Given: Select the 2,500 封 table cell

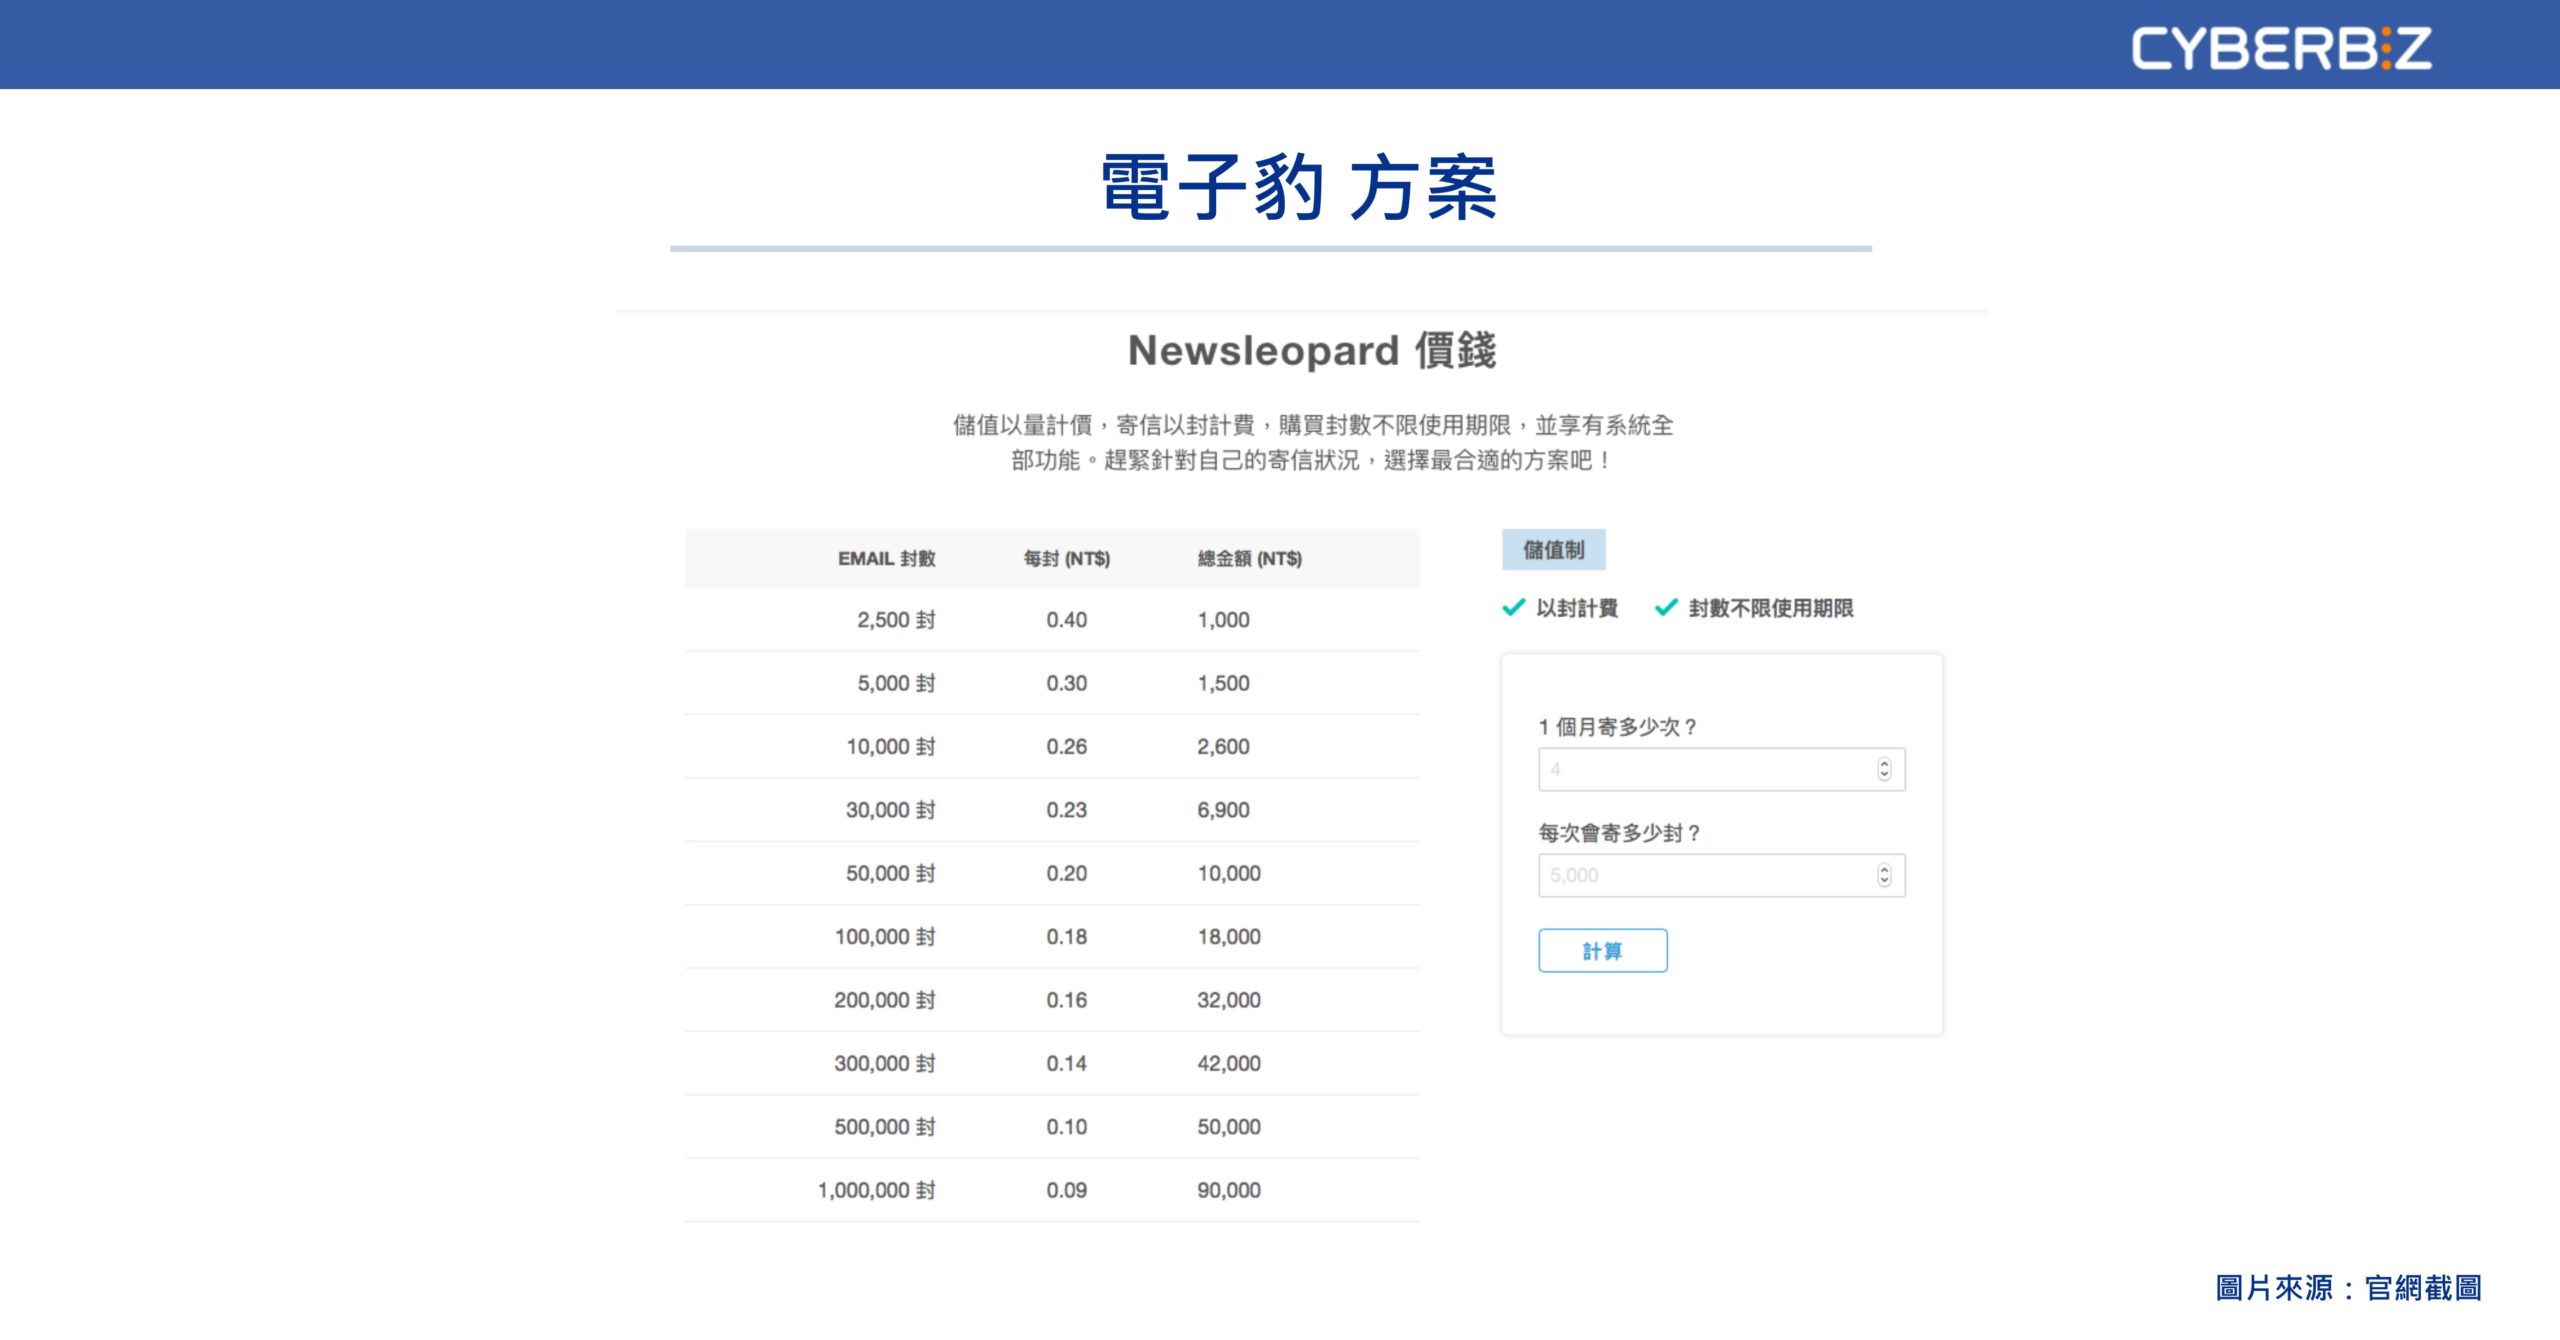Looking at the screenshot, I should (896, 619).
